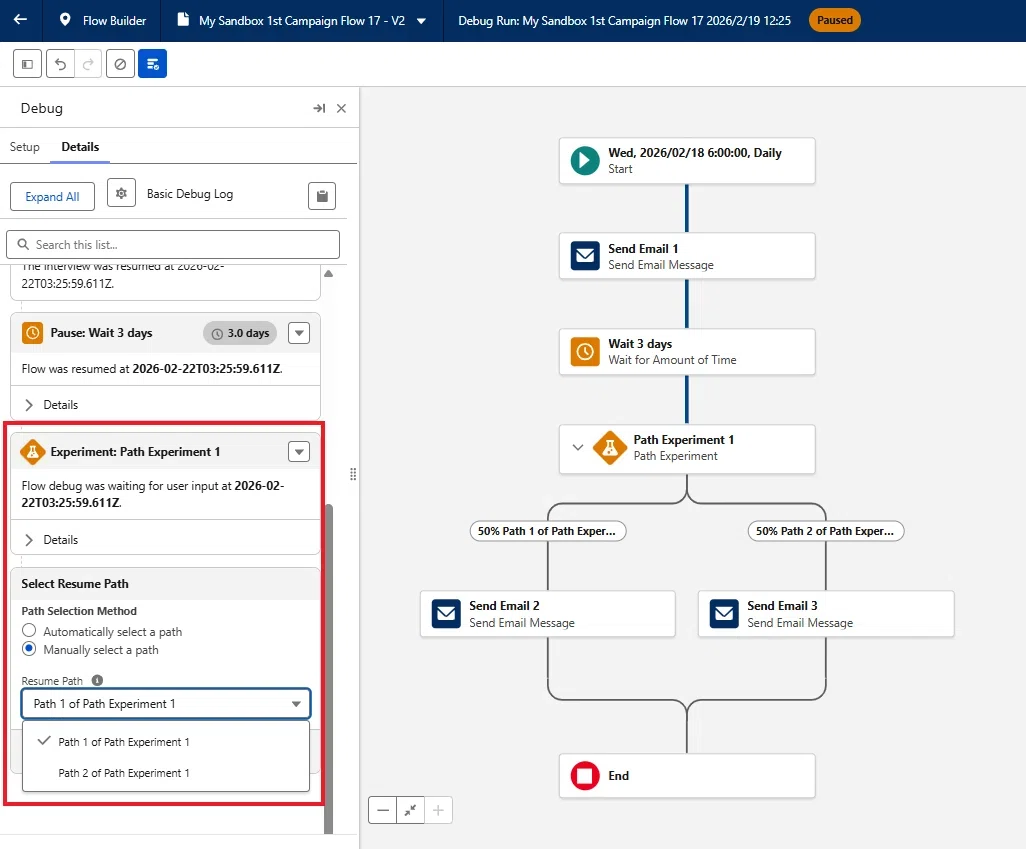Click the Send Email 1 envelope icon
This screenshot has height=849, width=1026.
[x=585, y=255]
